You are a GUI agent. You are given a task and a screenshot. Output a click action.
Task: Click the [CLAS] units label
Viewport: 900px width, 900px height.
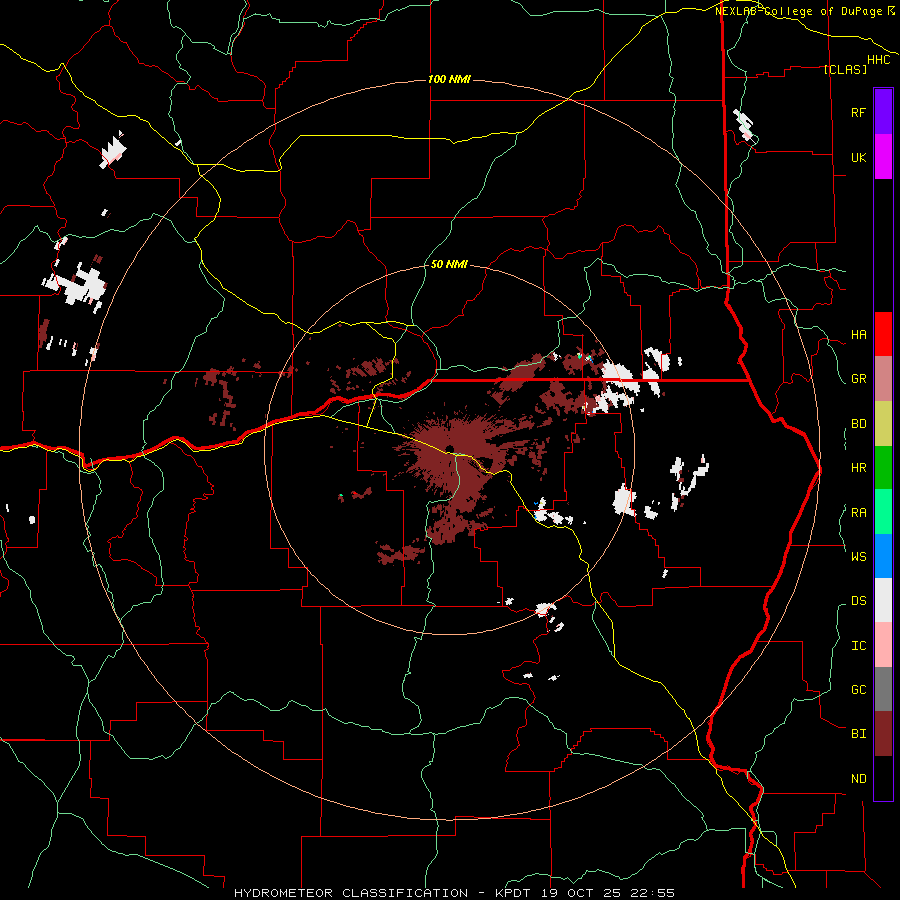click(x=845, y=69)
